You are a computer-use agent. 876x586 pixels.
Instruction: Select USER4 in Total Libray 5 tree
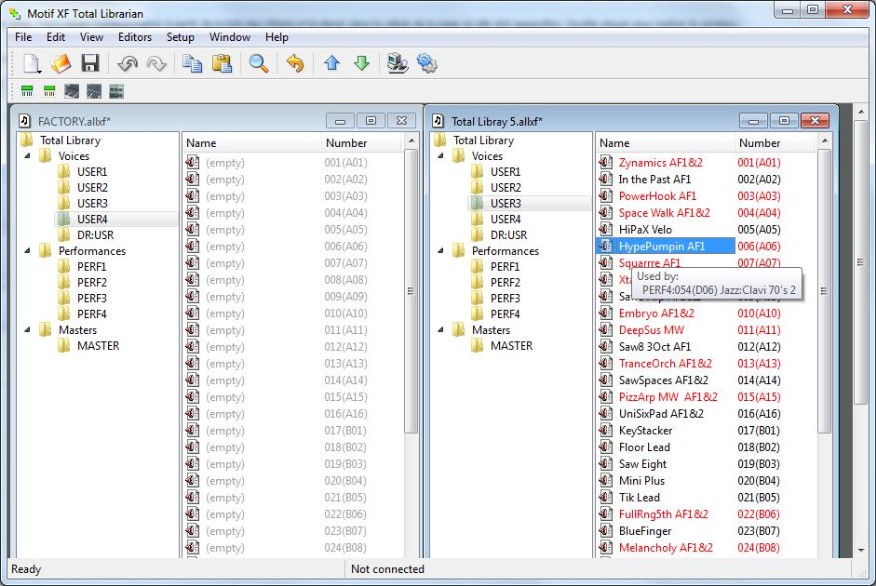click(x=506, y=219)
